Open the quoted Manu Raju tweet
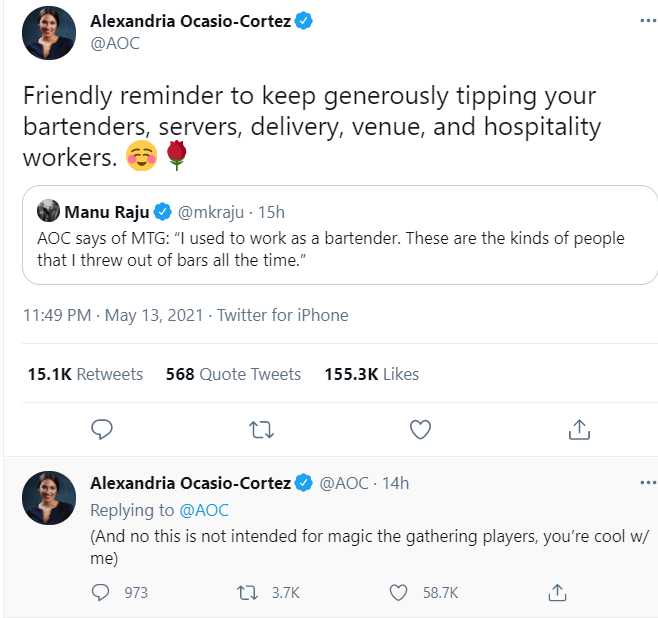Image resolution: width=658 pixels, height=618 pixels. 340,248
